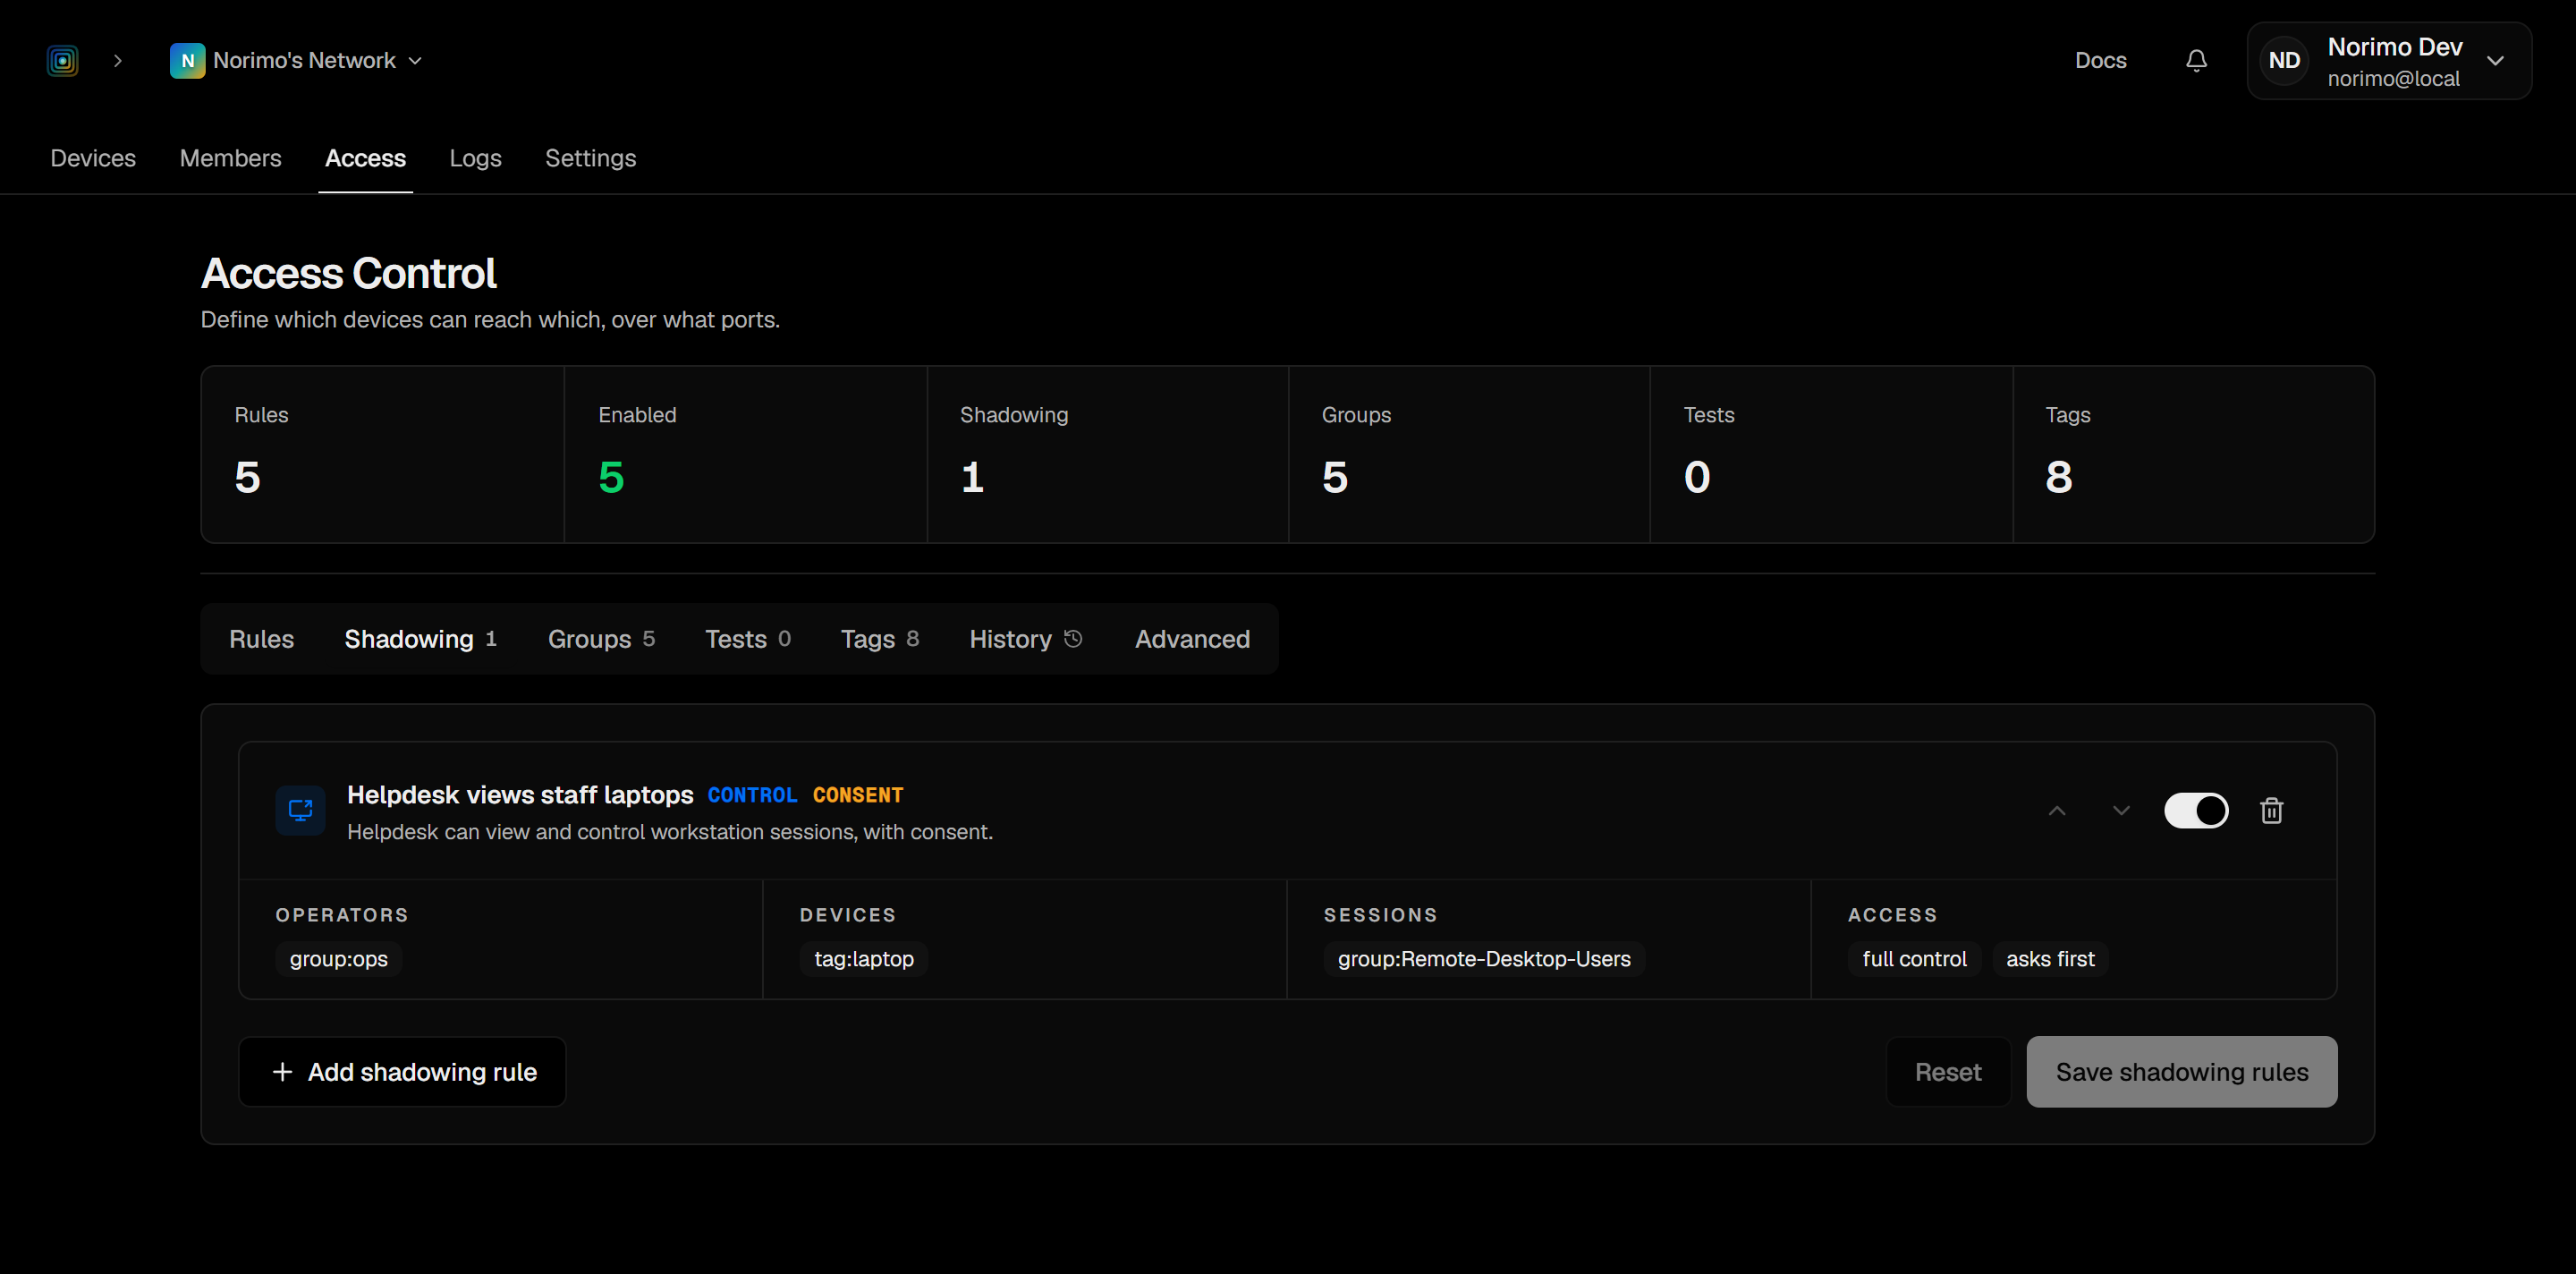Click the Groups stat card
The image size is (2576, 1274).
[1469, 455]
